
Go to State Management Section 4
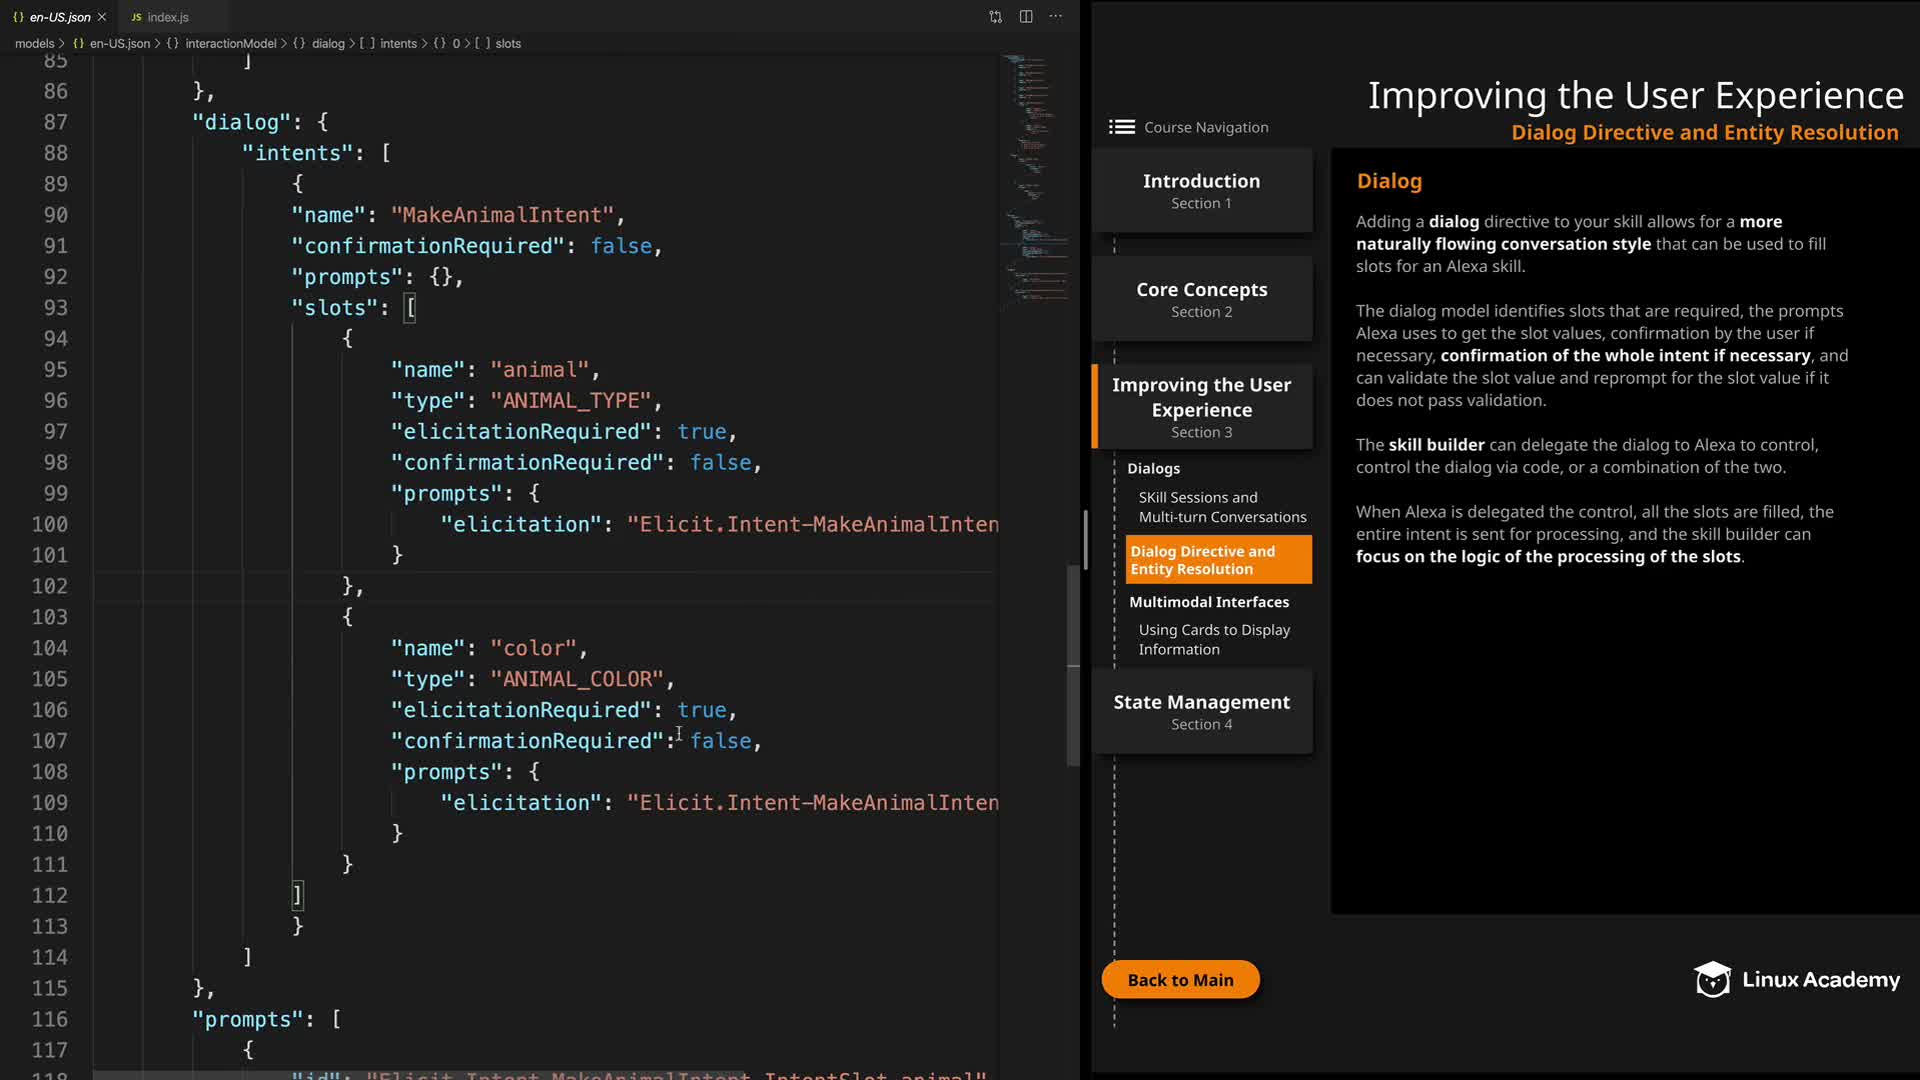[x=1201, y=712]
